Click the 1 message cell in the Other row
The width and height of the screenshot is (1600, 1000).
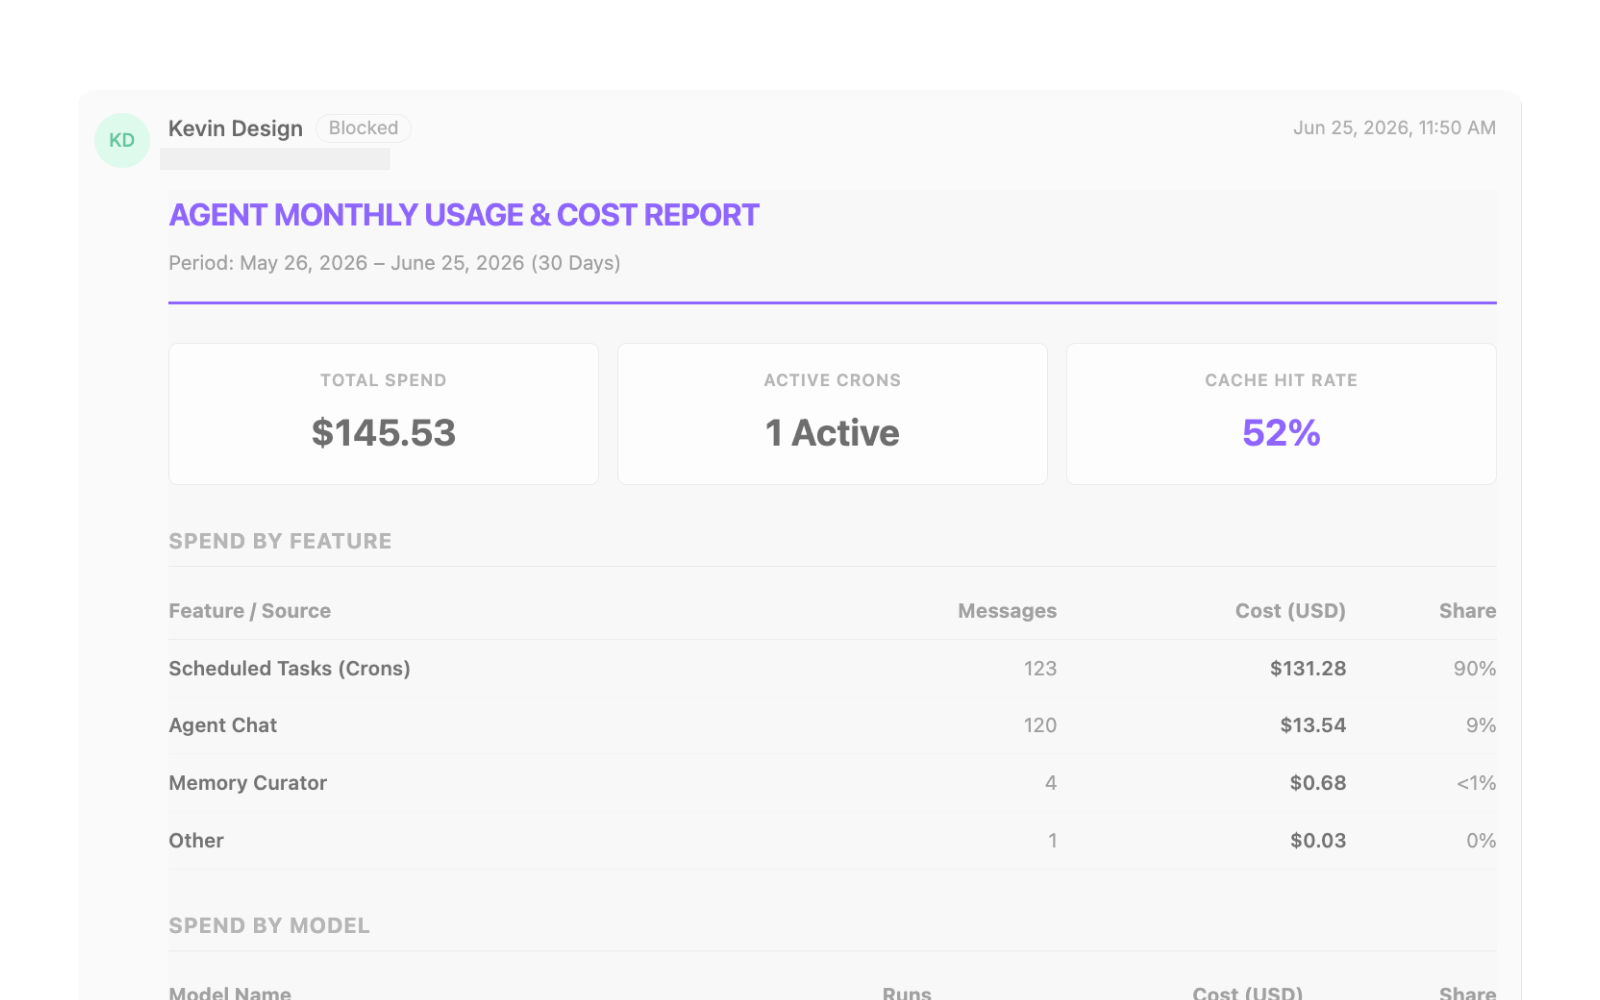click(1052, 841)
